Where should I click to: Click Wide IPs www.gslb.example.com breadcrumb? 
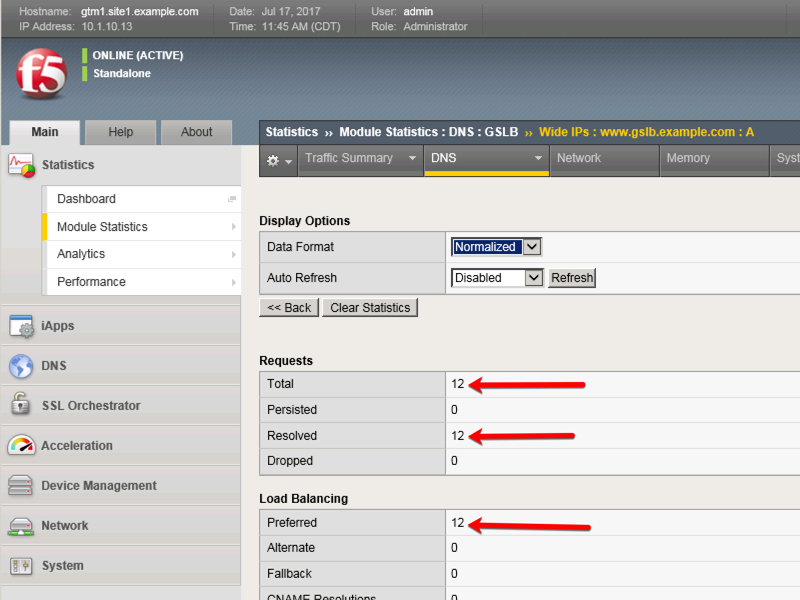tap(646, 132)
